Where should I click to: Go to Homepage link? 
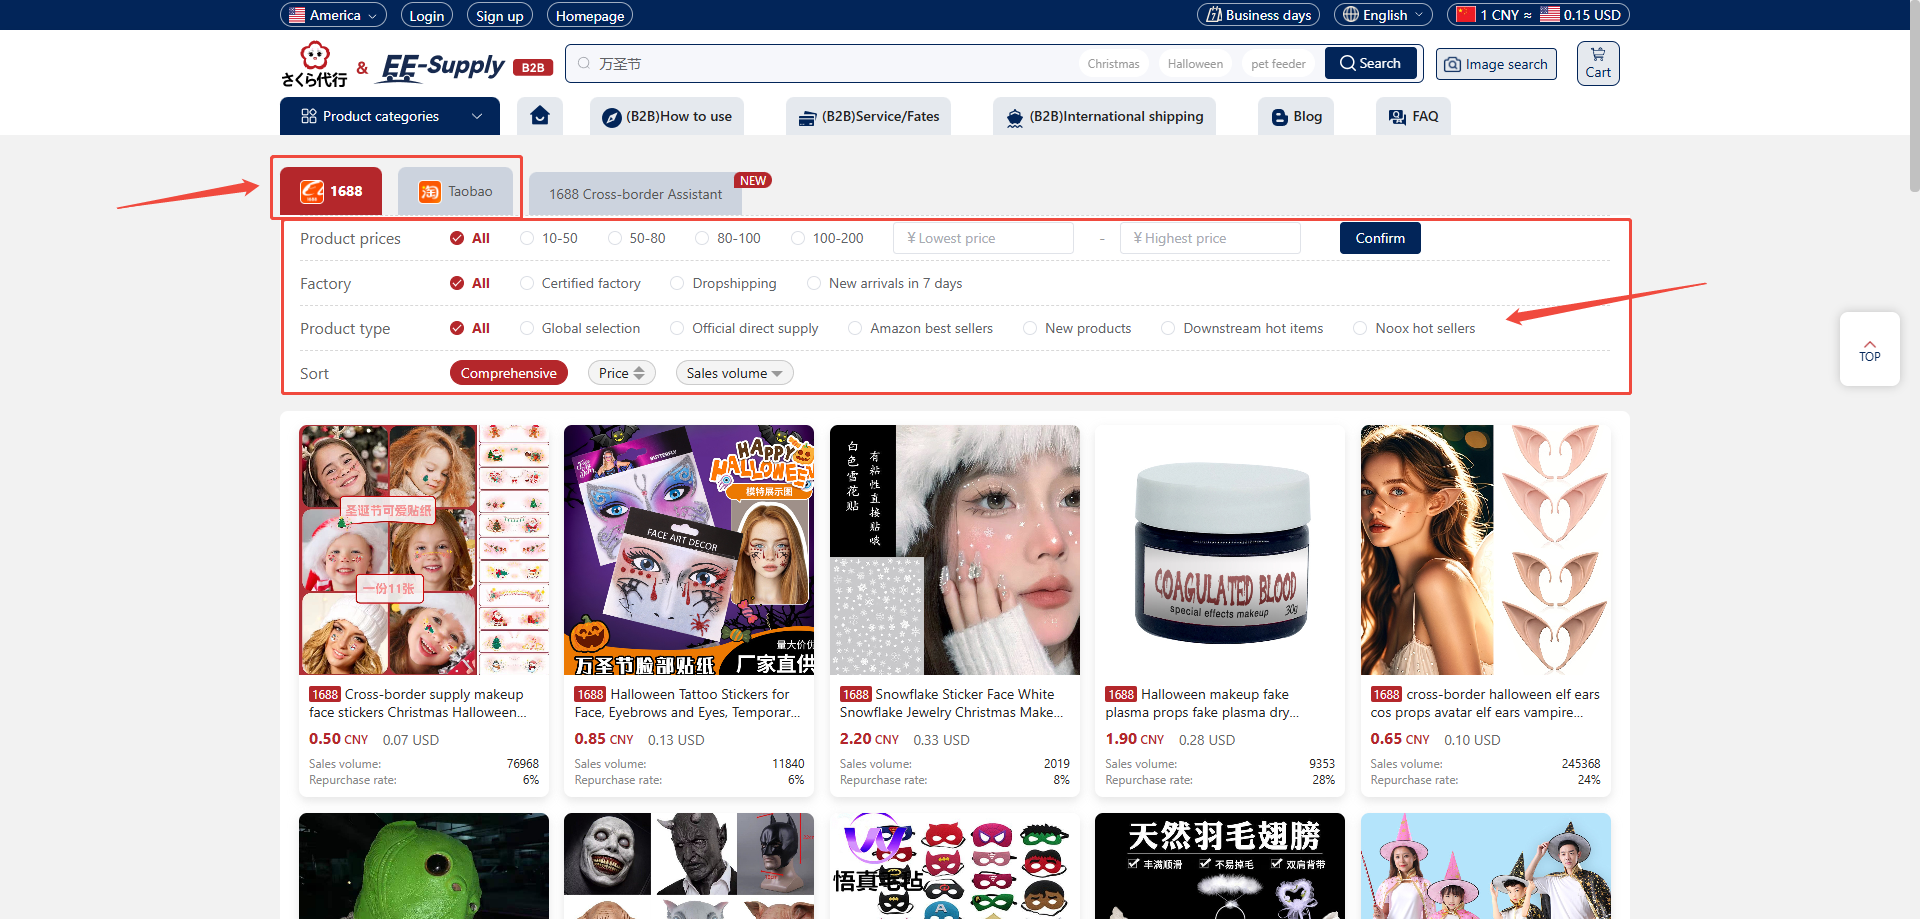tap(590, 15)
